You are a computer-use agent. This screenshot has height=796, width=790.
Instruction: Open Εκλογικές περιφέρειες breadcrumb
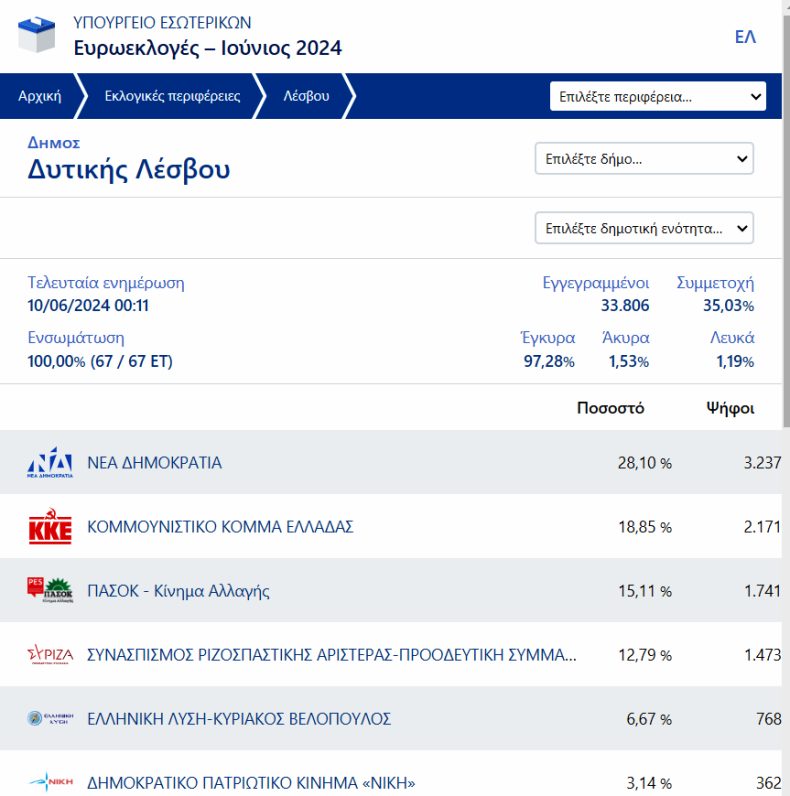coord(172,96)
